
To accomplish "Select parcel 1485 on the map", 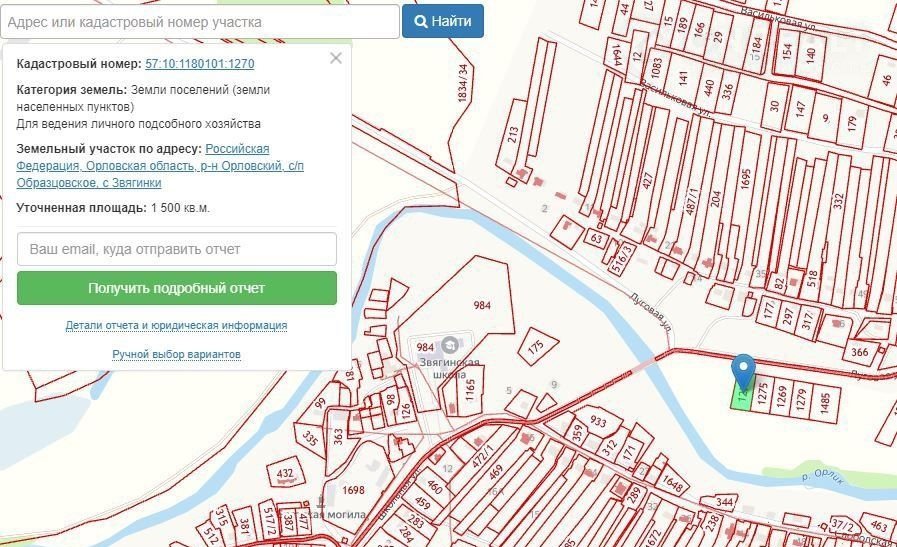I will 825,398.
